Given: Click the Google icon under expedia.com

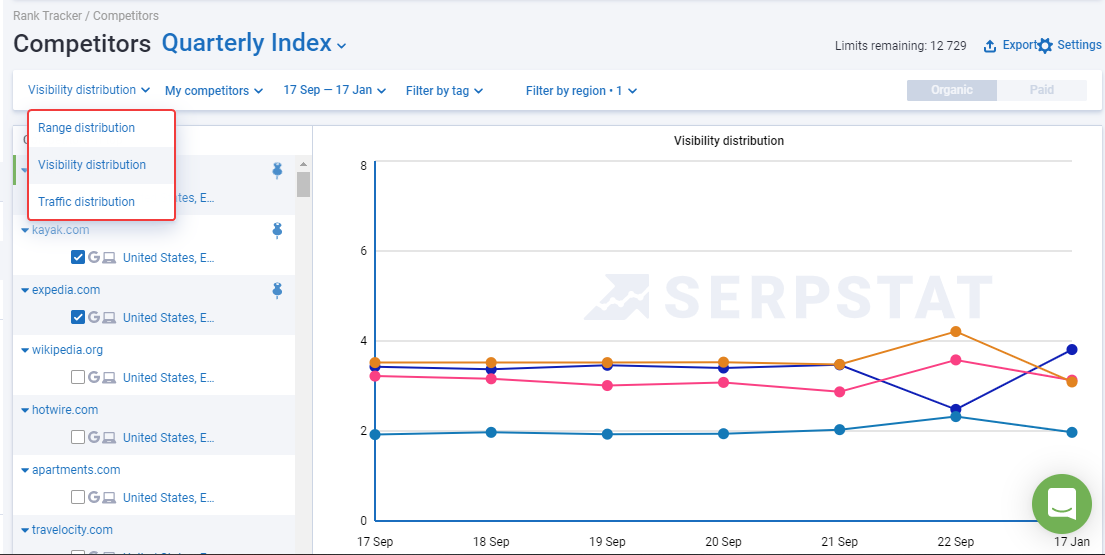Looking at the screenshot, I should 94,318.
